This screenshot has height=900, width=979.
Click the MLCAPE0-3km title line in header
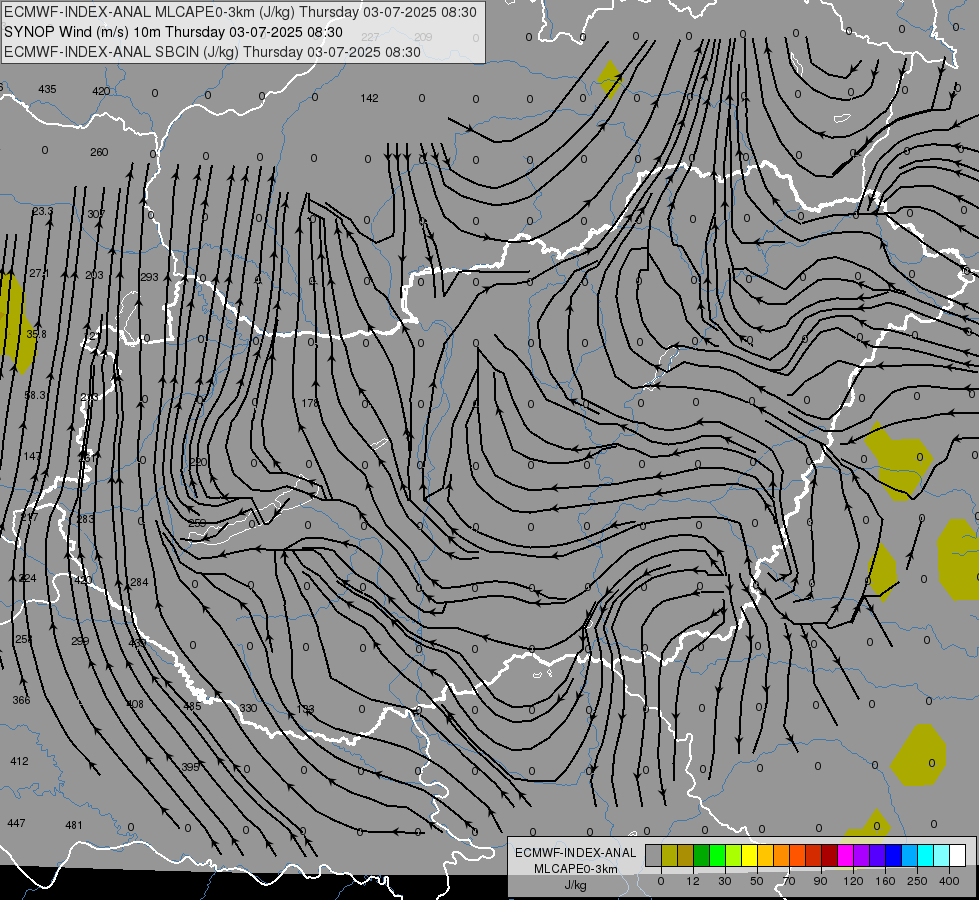click(x=240, y=12)
